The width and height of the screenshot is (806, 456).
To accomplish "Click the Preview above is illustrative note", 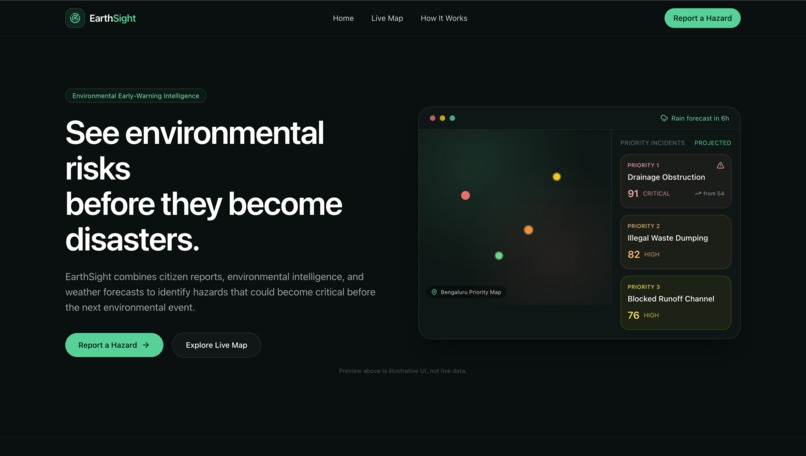I will pos(402,371).
